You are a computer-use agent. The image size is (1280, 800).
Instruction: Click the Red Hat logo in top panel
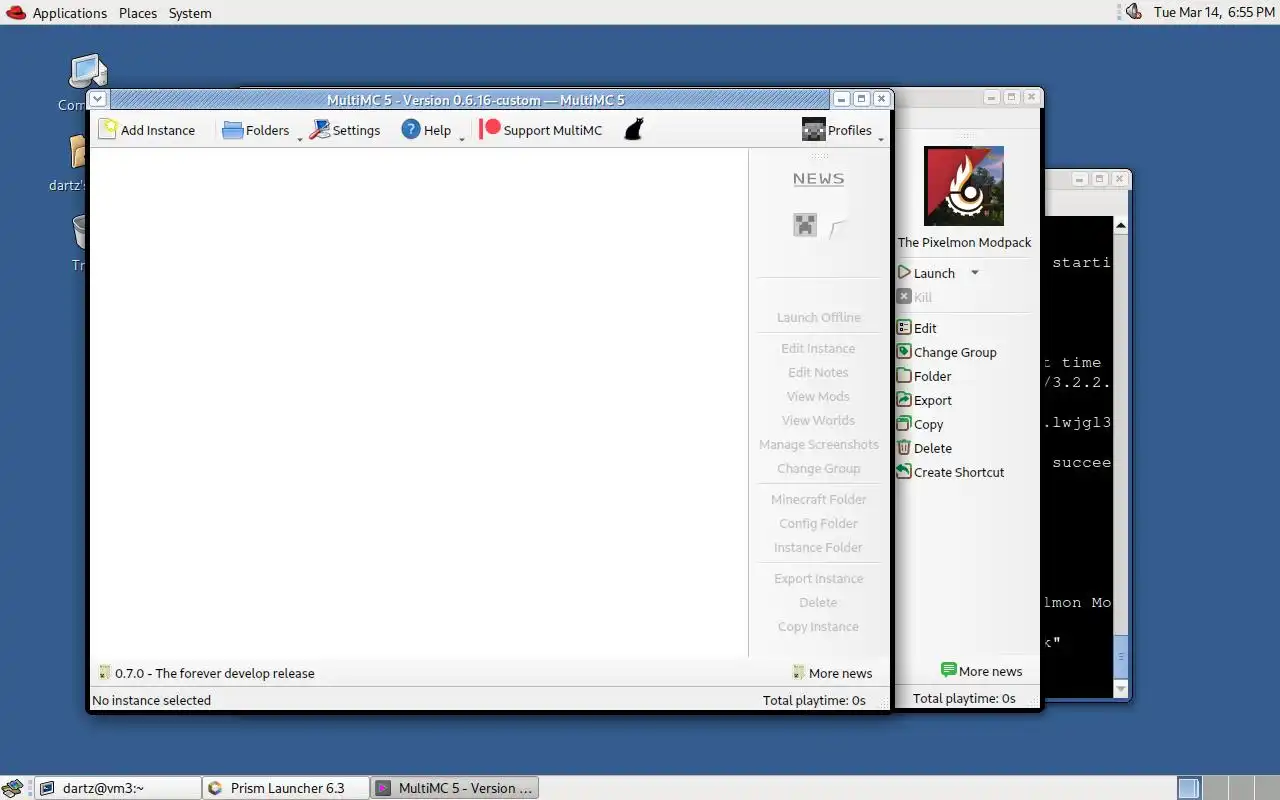(x=15, y=12)
